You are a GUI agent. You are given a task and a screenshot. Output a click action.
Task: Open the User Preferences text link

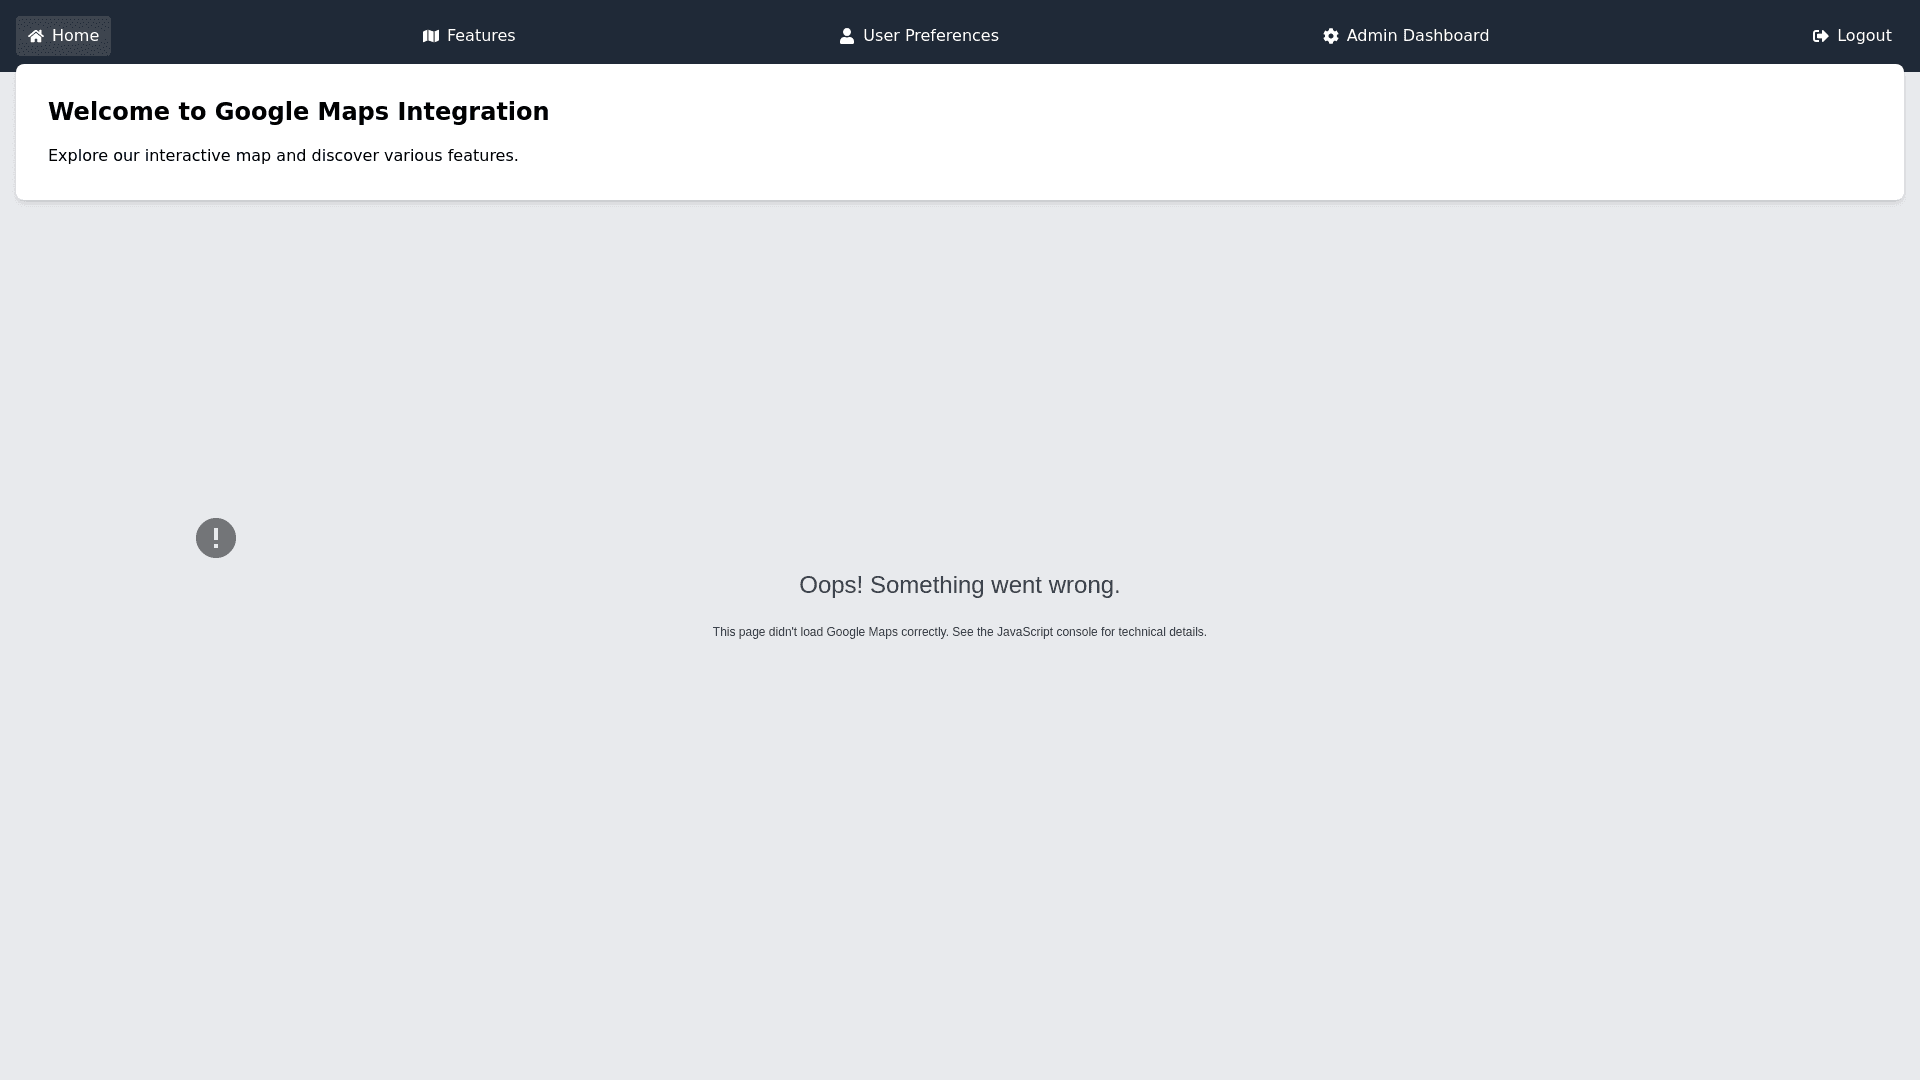pos(930,36)
